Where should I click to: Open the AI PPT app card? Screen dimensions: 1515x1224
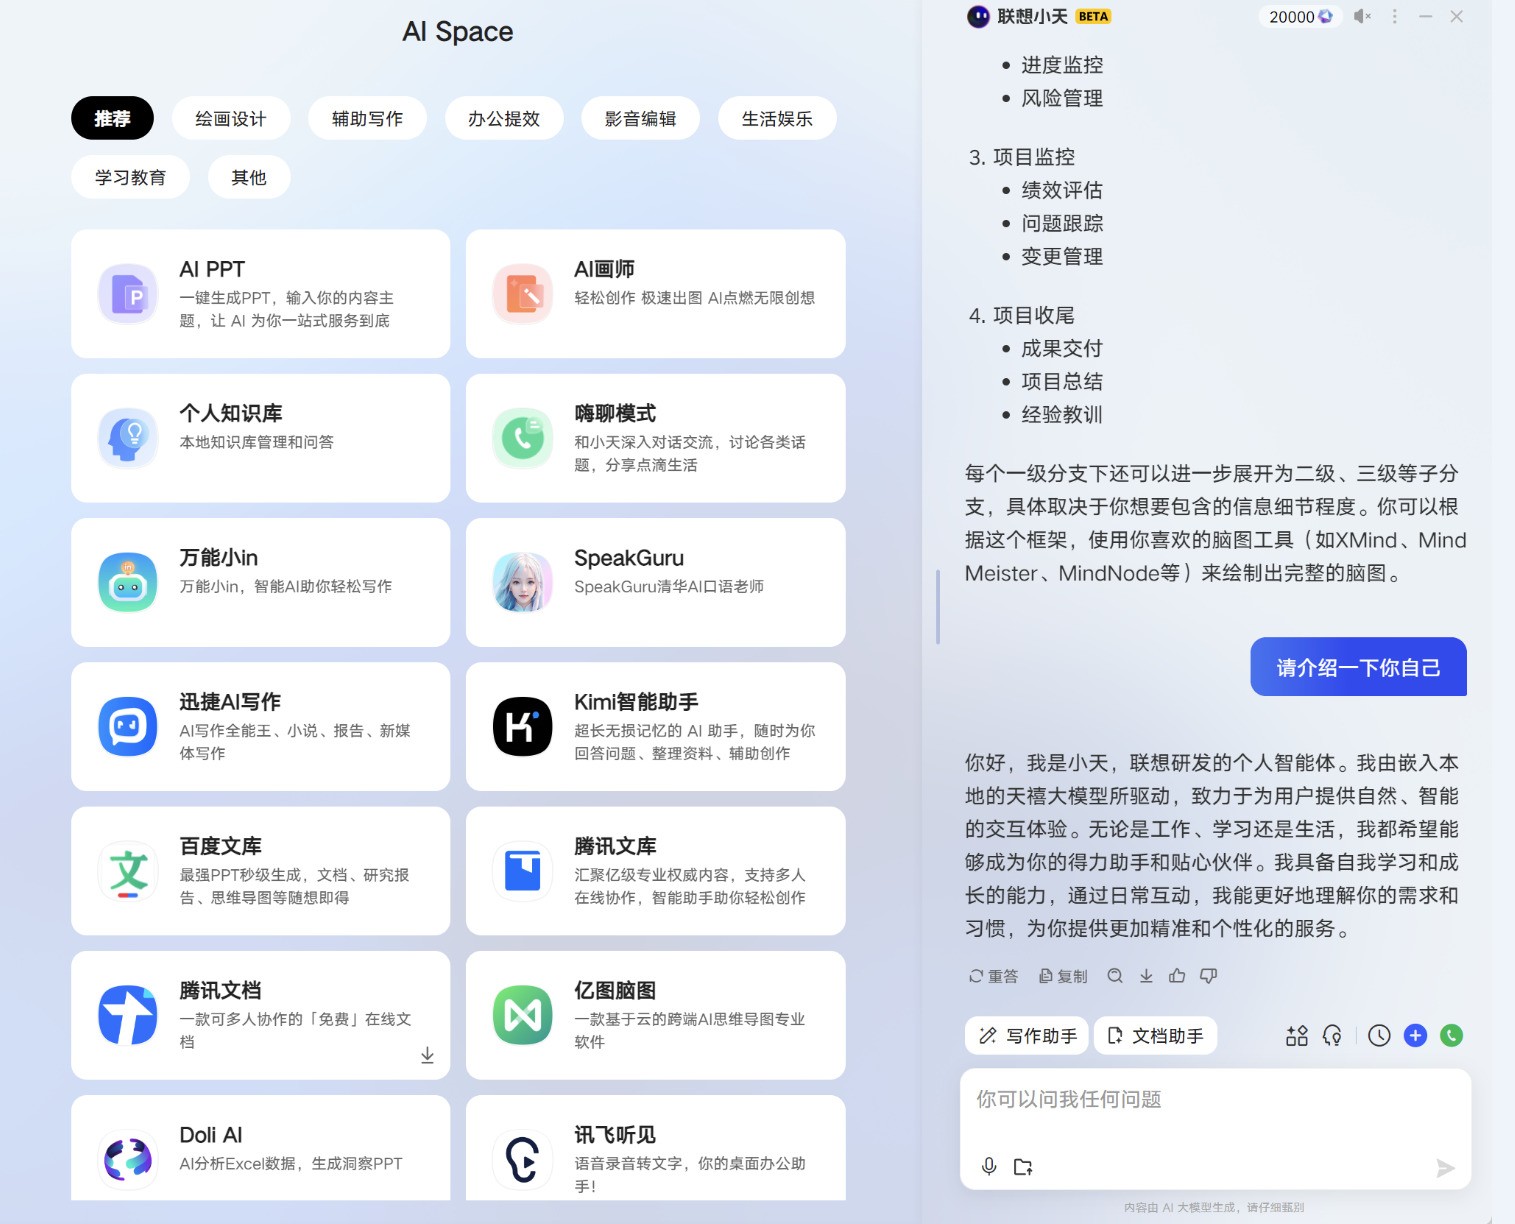(x=260, y=293)
